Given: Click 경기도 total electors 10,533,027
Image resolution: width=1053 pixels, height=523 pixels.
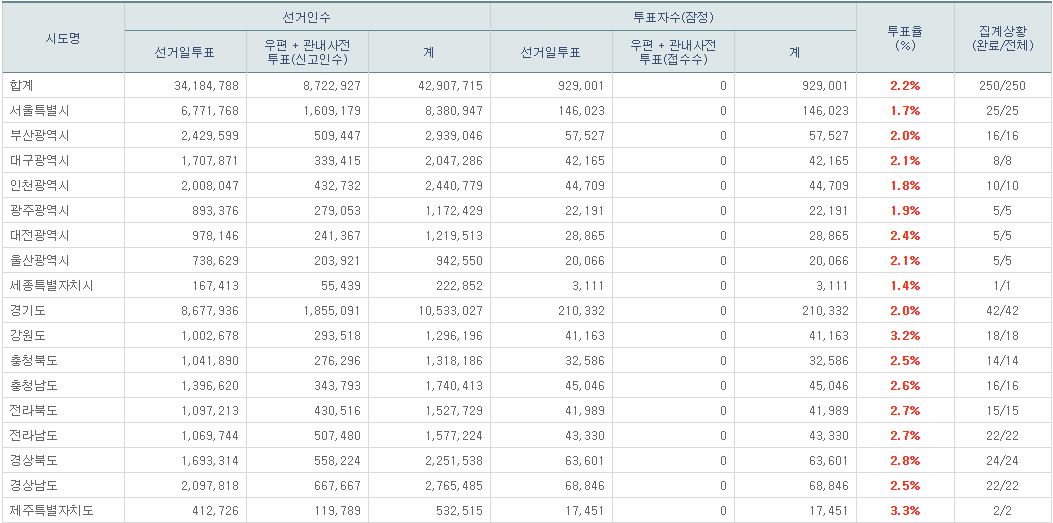Looking at the screenshot, I should pyautogui.click(x=449, y=311).
